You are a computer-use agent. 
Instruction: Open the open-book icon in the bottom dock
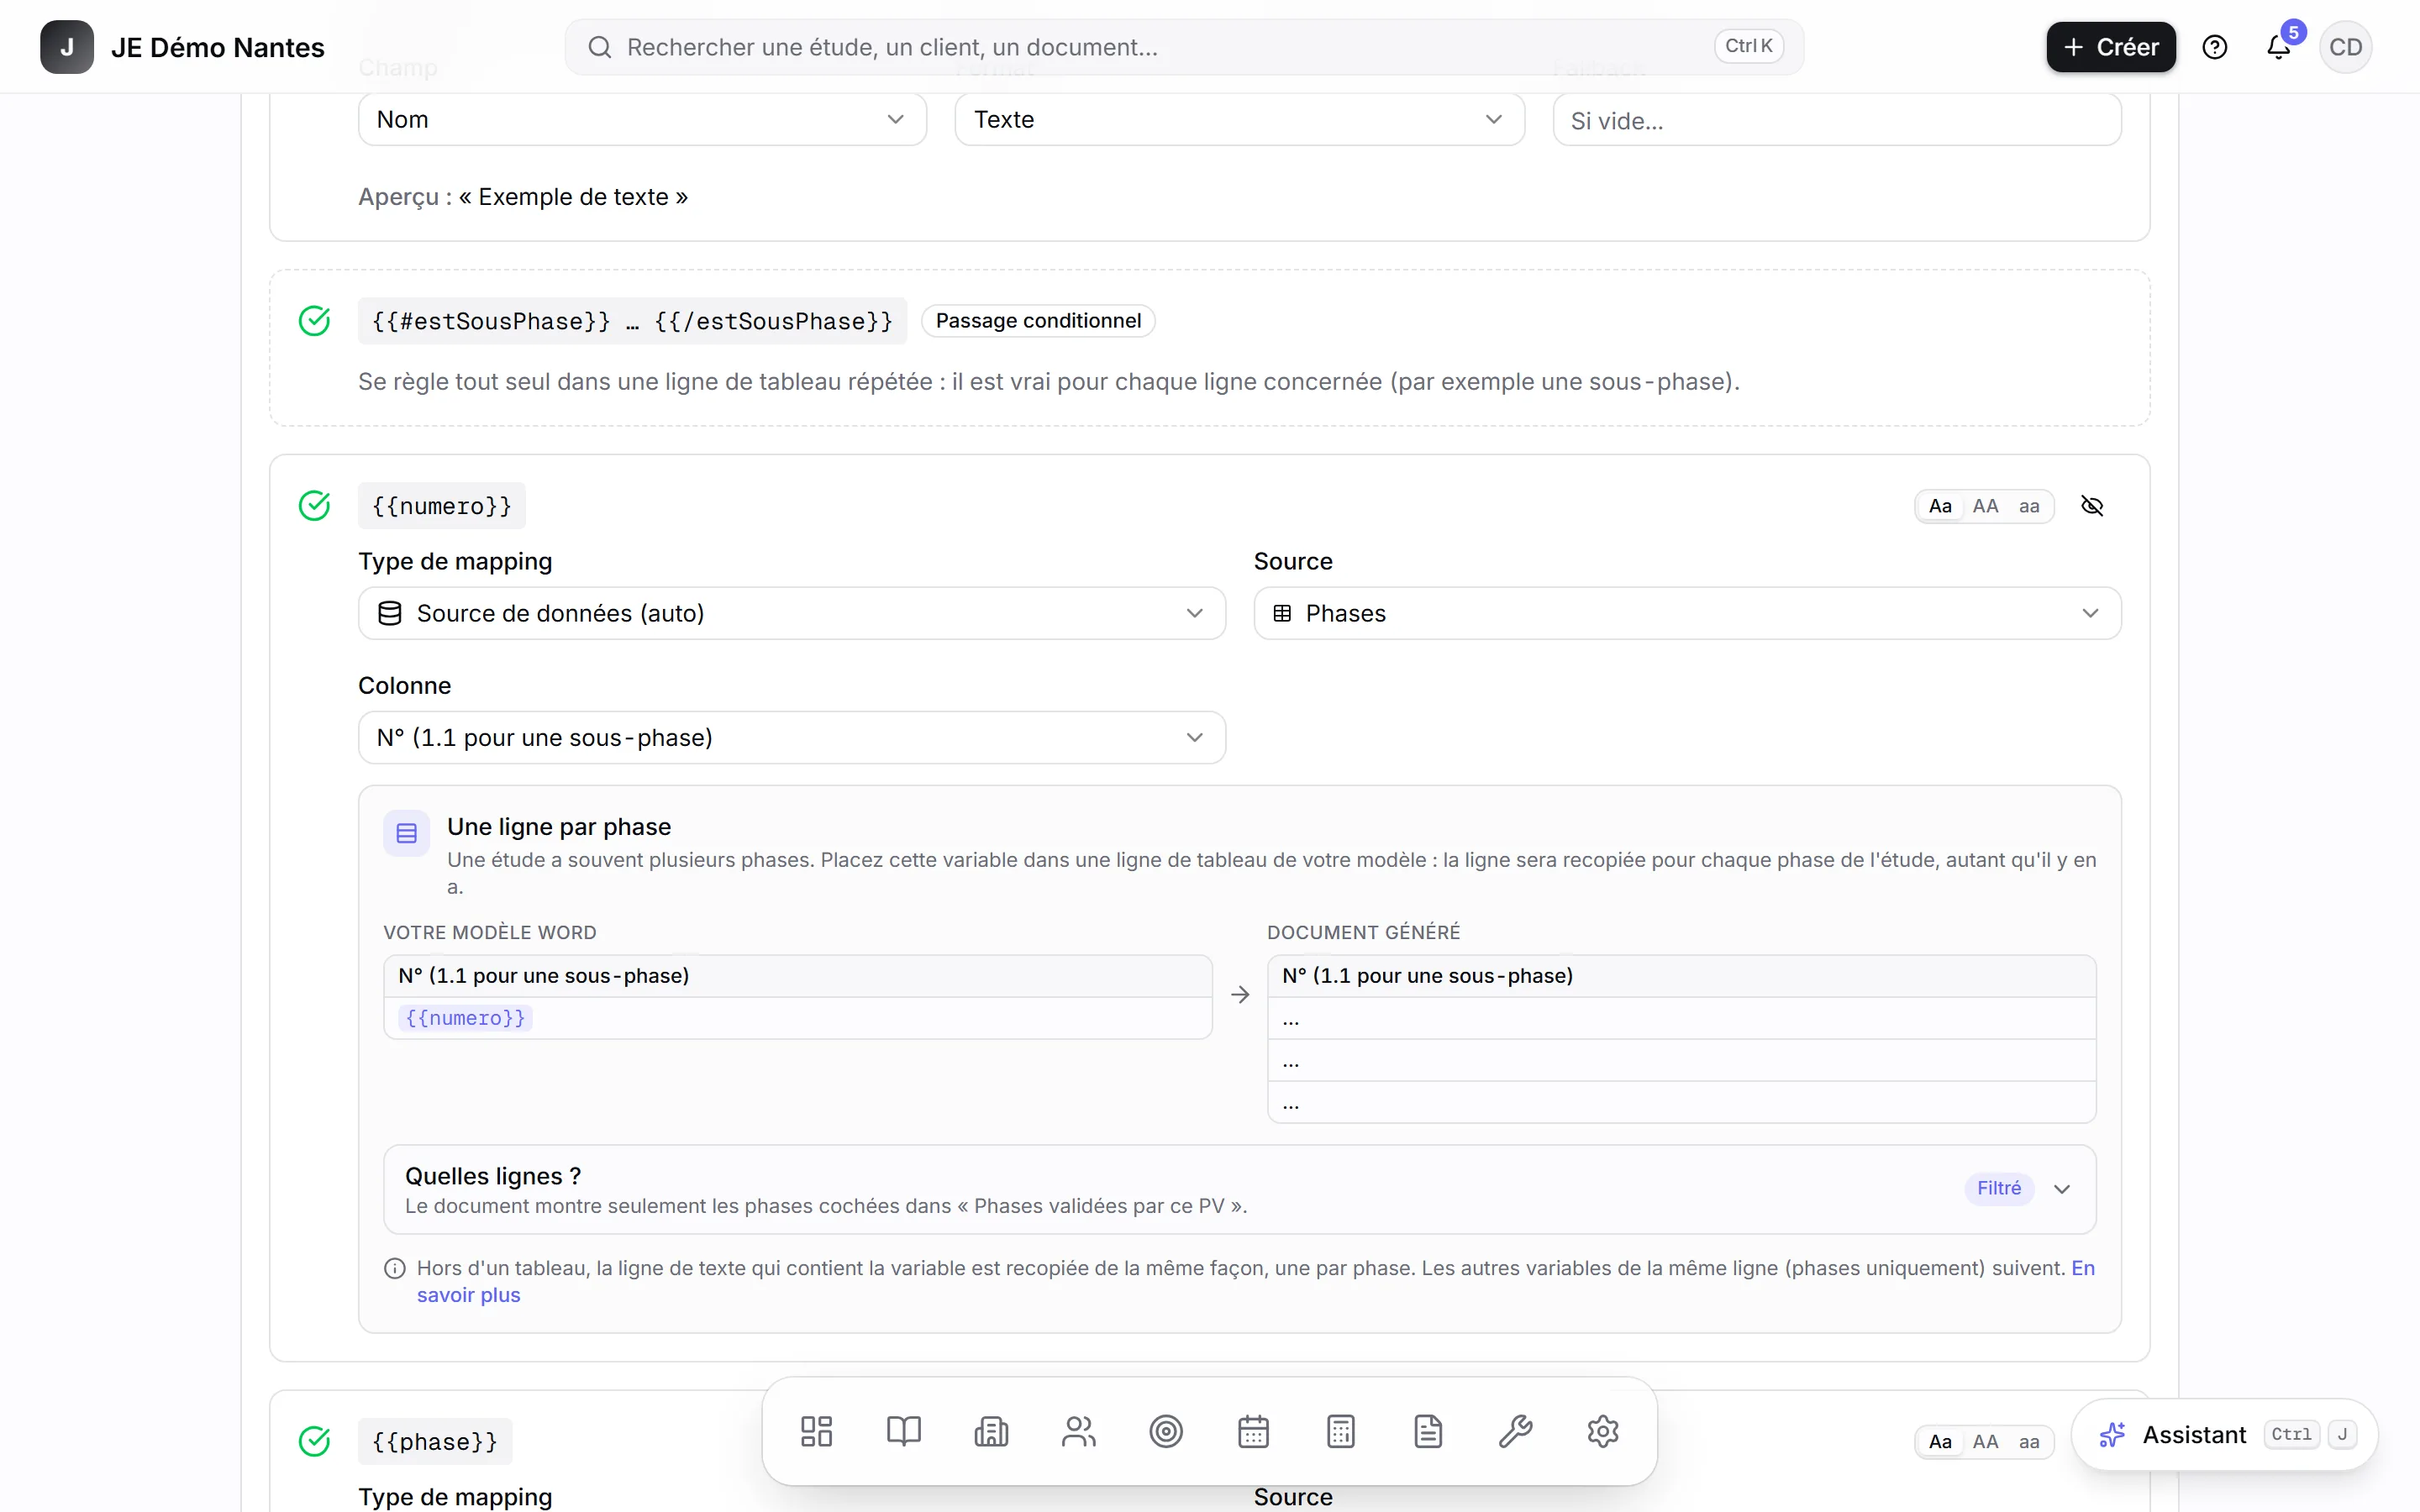pyautogui.click(x=904, y=1431)
